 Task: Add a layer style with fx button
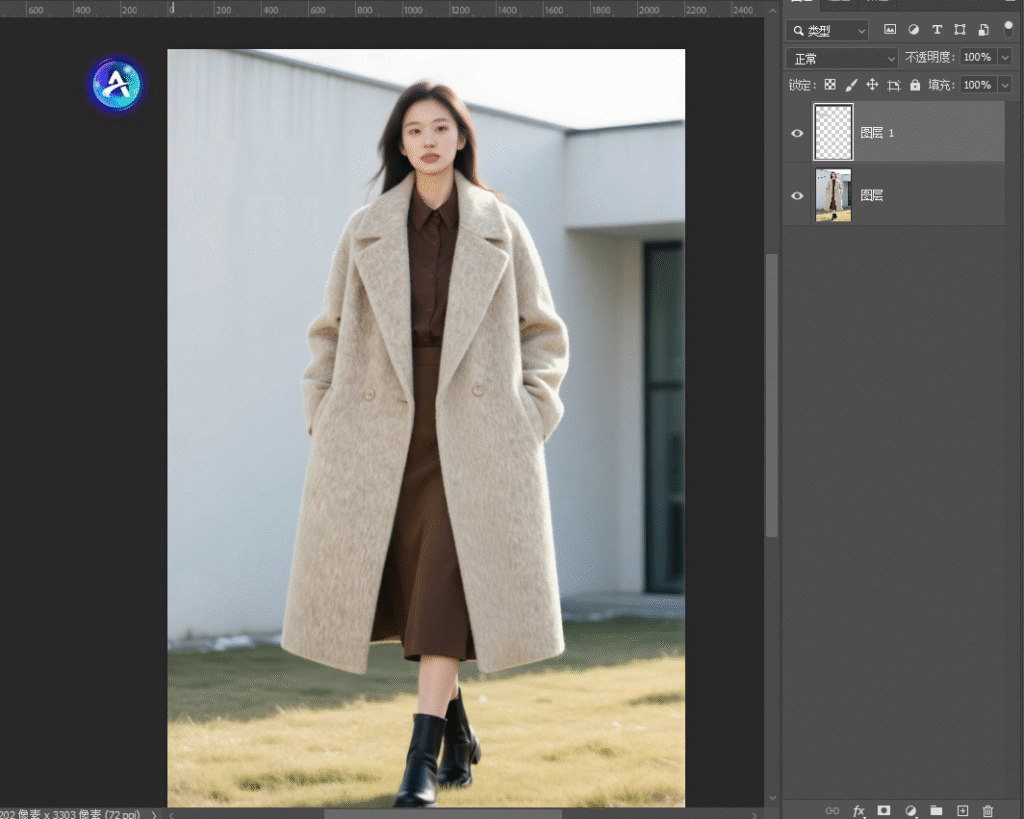pyautogui.click(x=858, y=810)
